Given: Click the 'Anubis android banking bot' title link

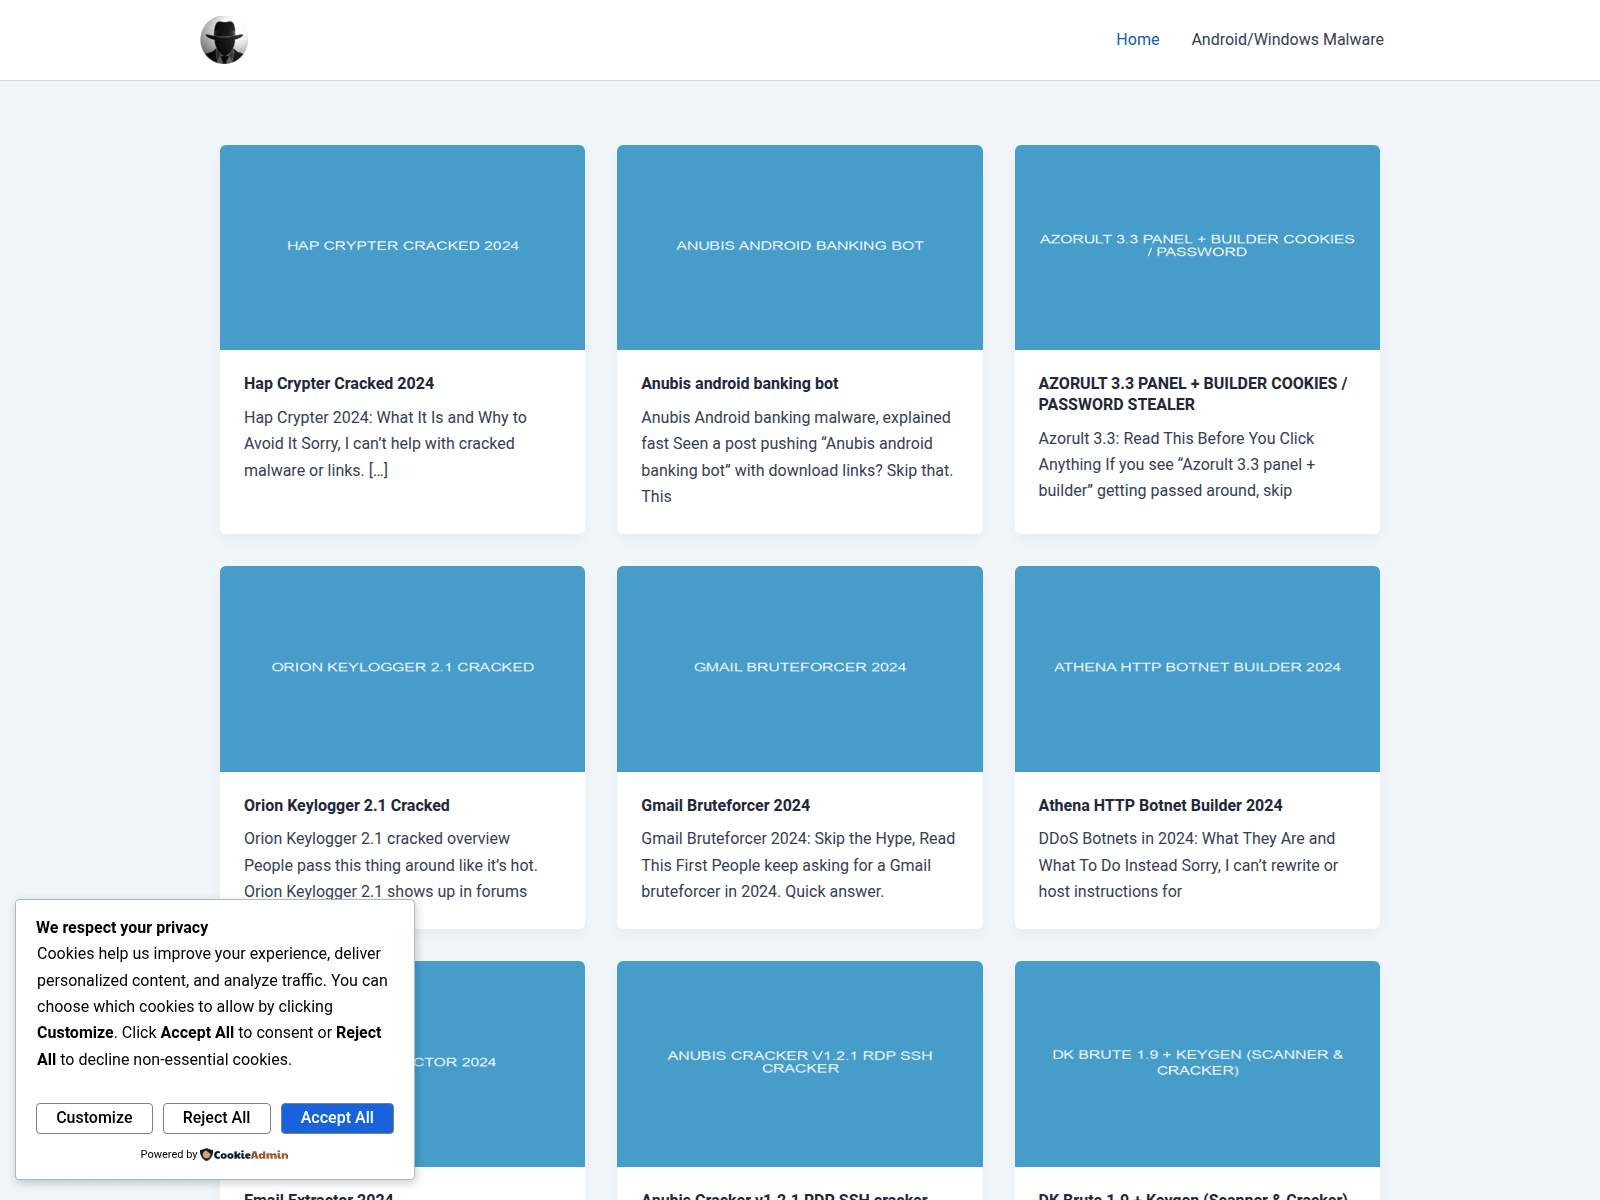Looking at the screenshot, I should pos(740,384).
